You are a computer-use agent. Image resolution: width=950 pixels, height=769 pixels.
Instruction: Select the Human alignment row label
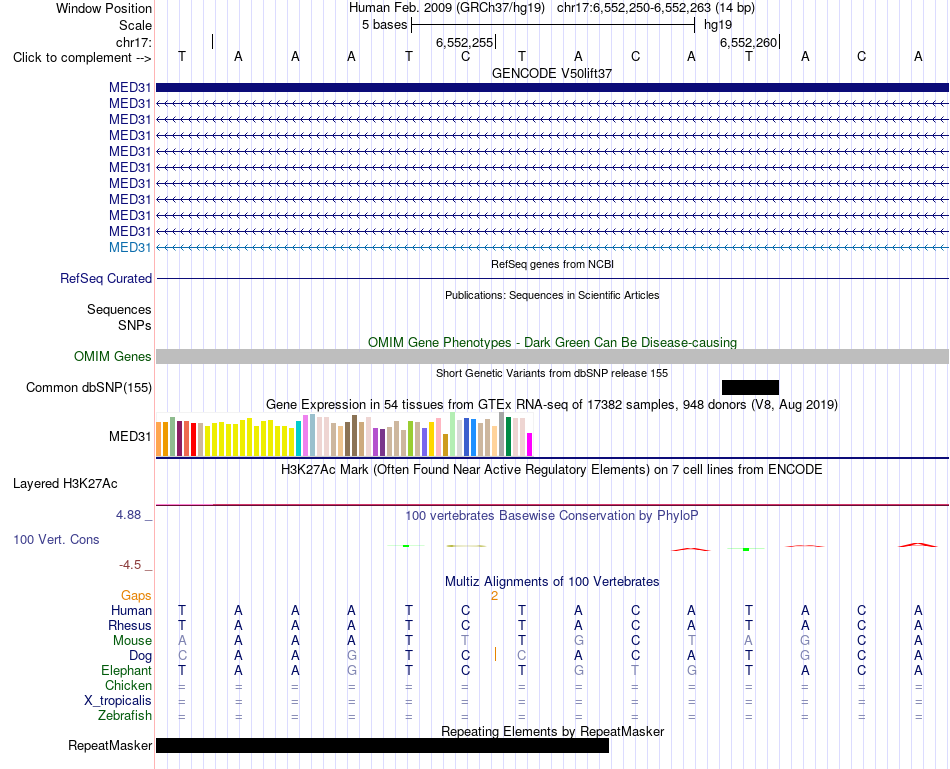pos(131,610)
